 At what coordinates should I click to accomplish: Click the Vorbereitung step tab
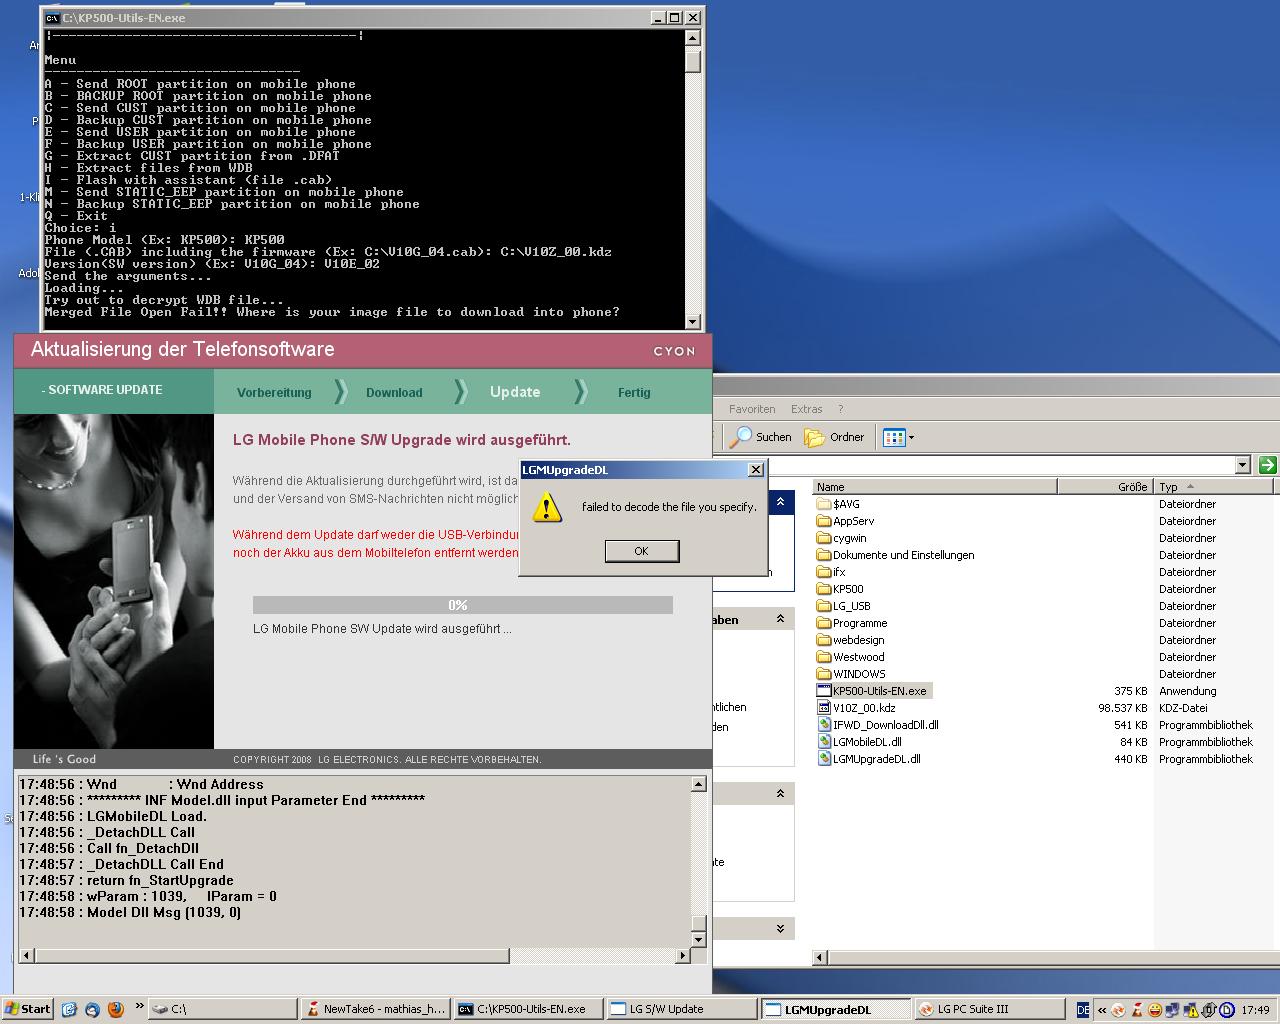274,393
